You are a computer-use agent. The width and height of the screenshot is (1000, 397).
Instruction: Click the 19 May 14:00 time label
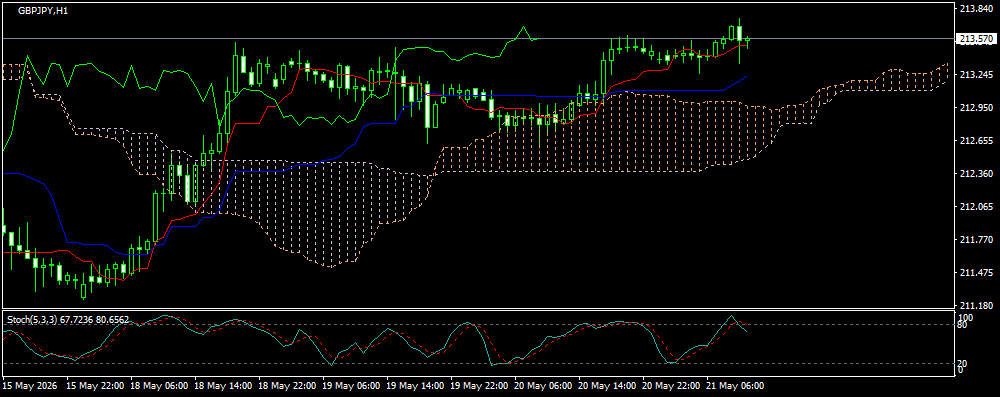(x=415, y=386)
